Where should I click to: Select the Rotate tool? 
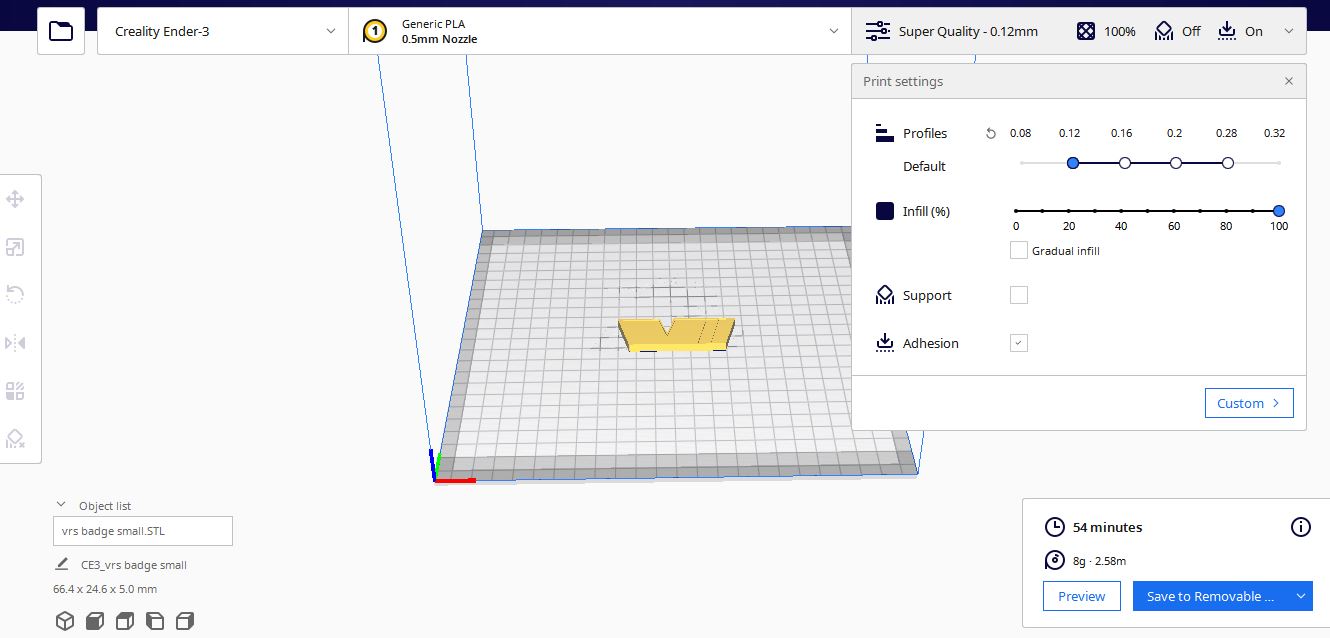pyautogui.click(x=16, y=294)
